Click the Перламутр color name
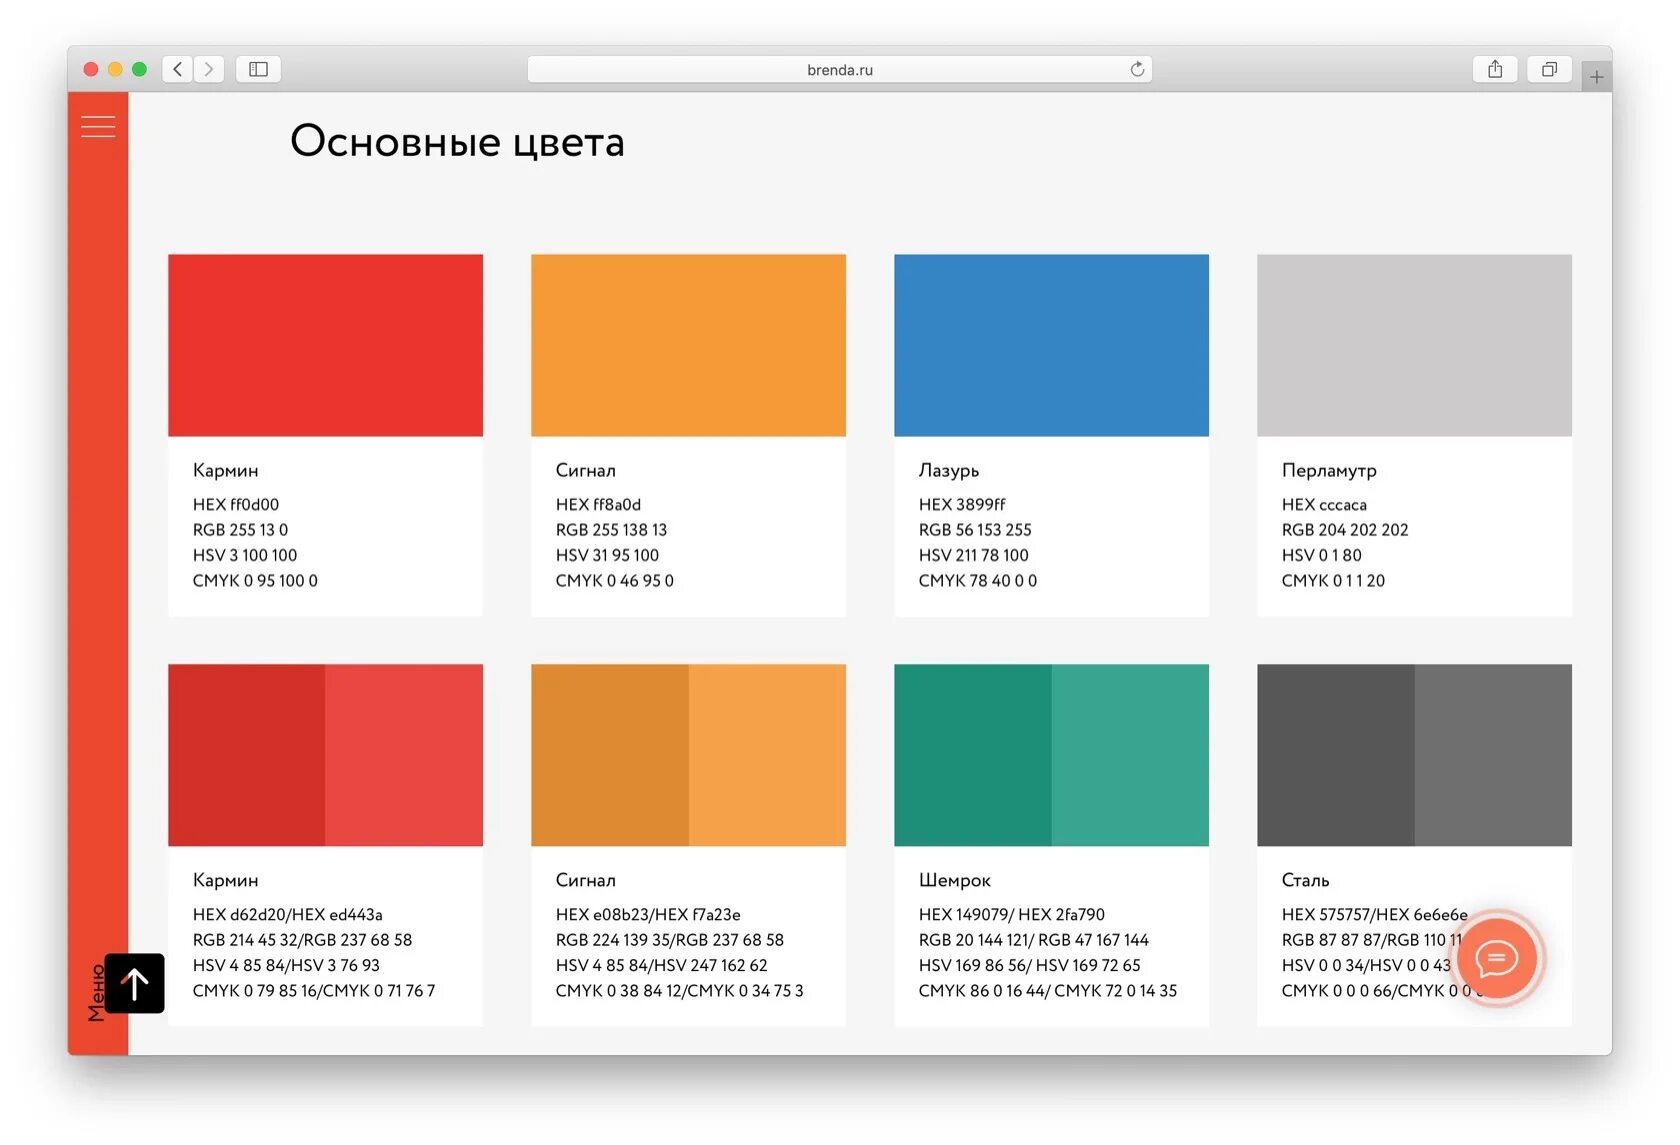Image resolution: width=1680 pixels, height=1145 pixels. click(1329, 470)
